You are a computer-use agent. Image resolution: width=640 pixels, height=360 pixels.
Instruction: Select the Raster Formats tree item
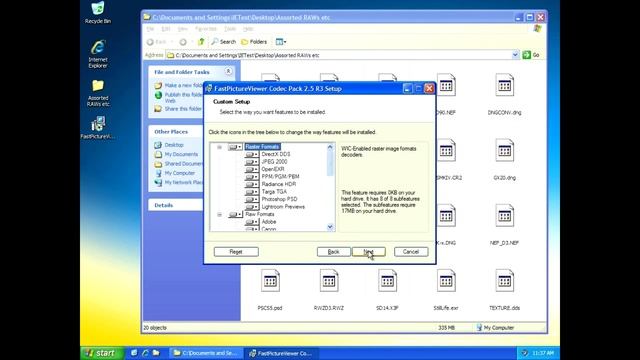262,147
